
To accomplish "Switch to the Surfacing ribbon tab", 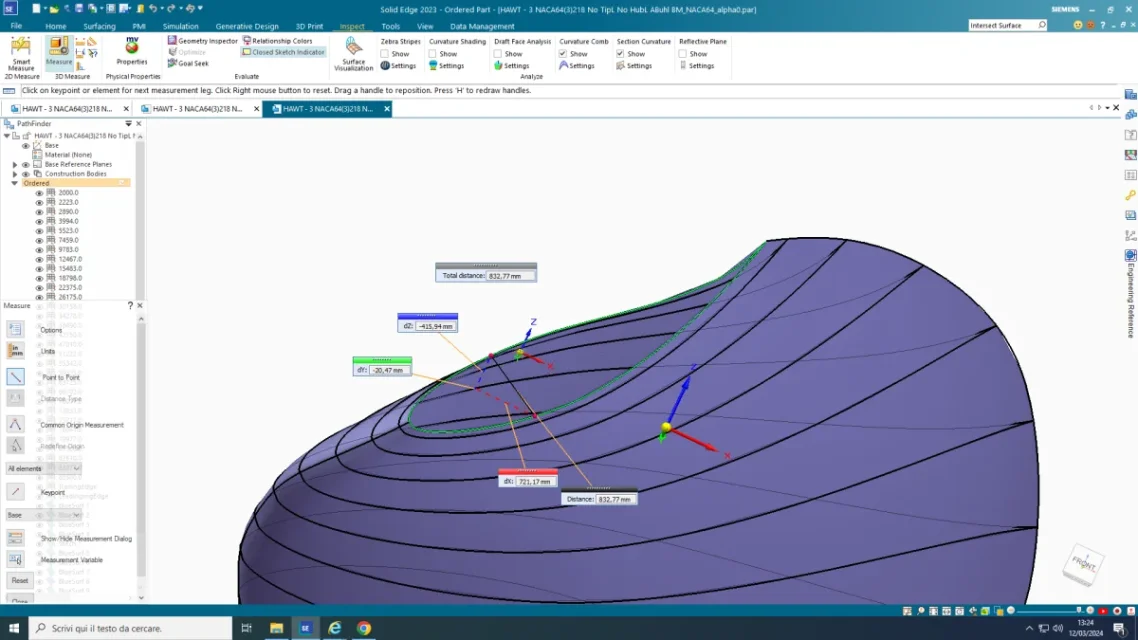I will (99, 26).
